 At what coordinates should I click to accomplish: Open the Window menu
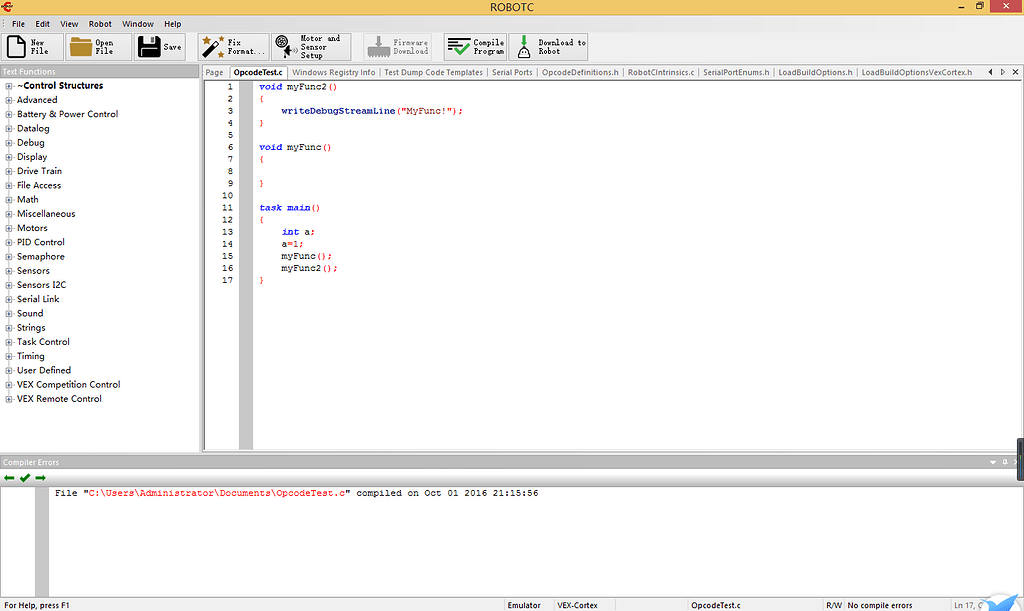(138, 24)
